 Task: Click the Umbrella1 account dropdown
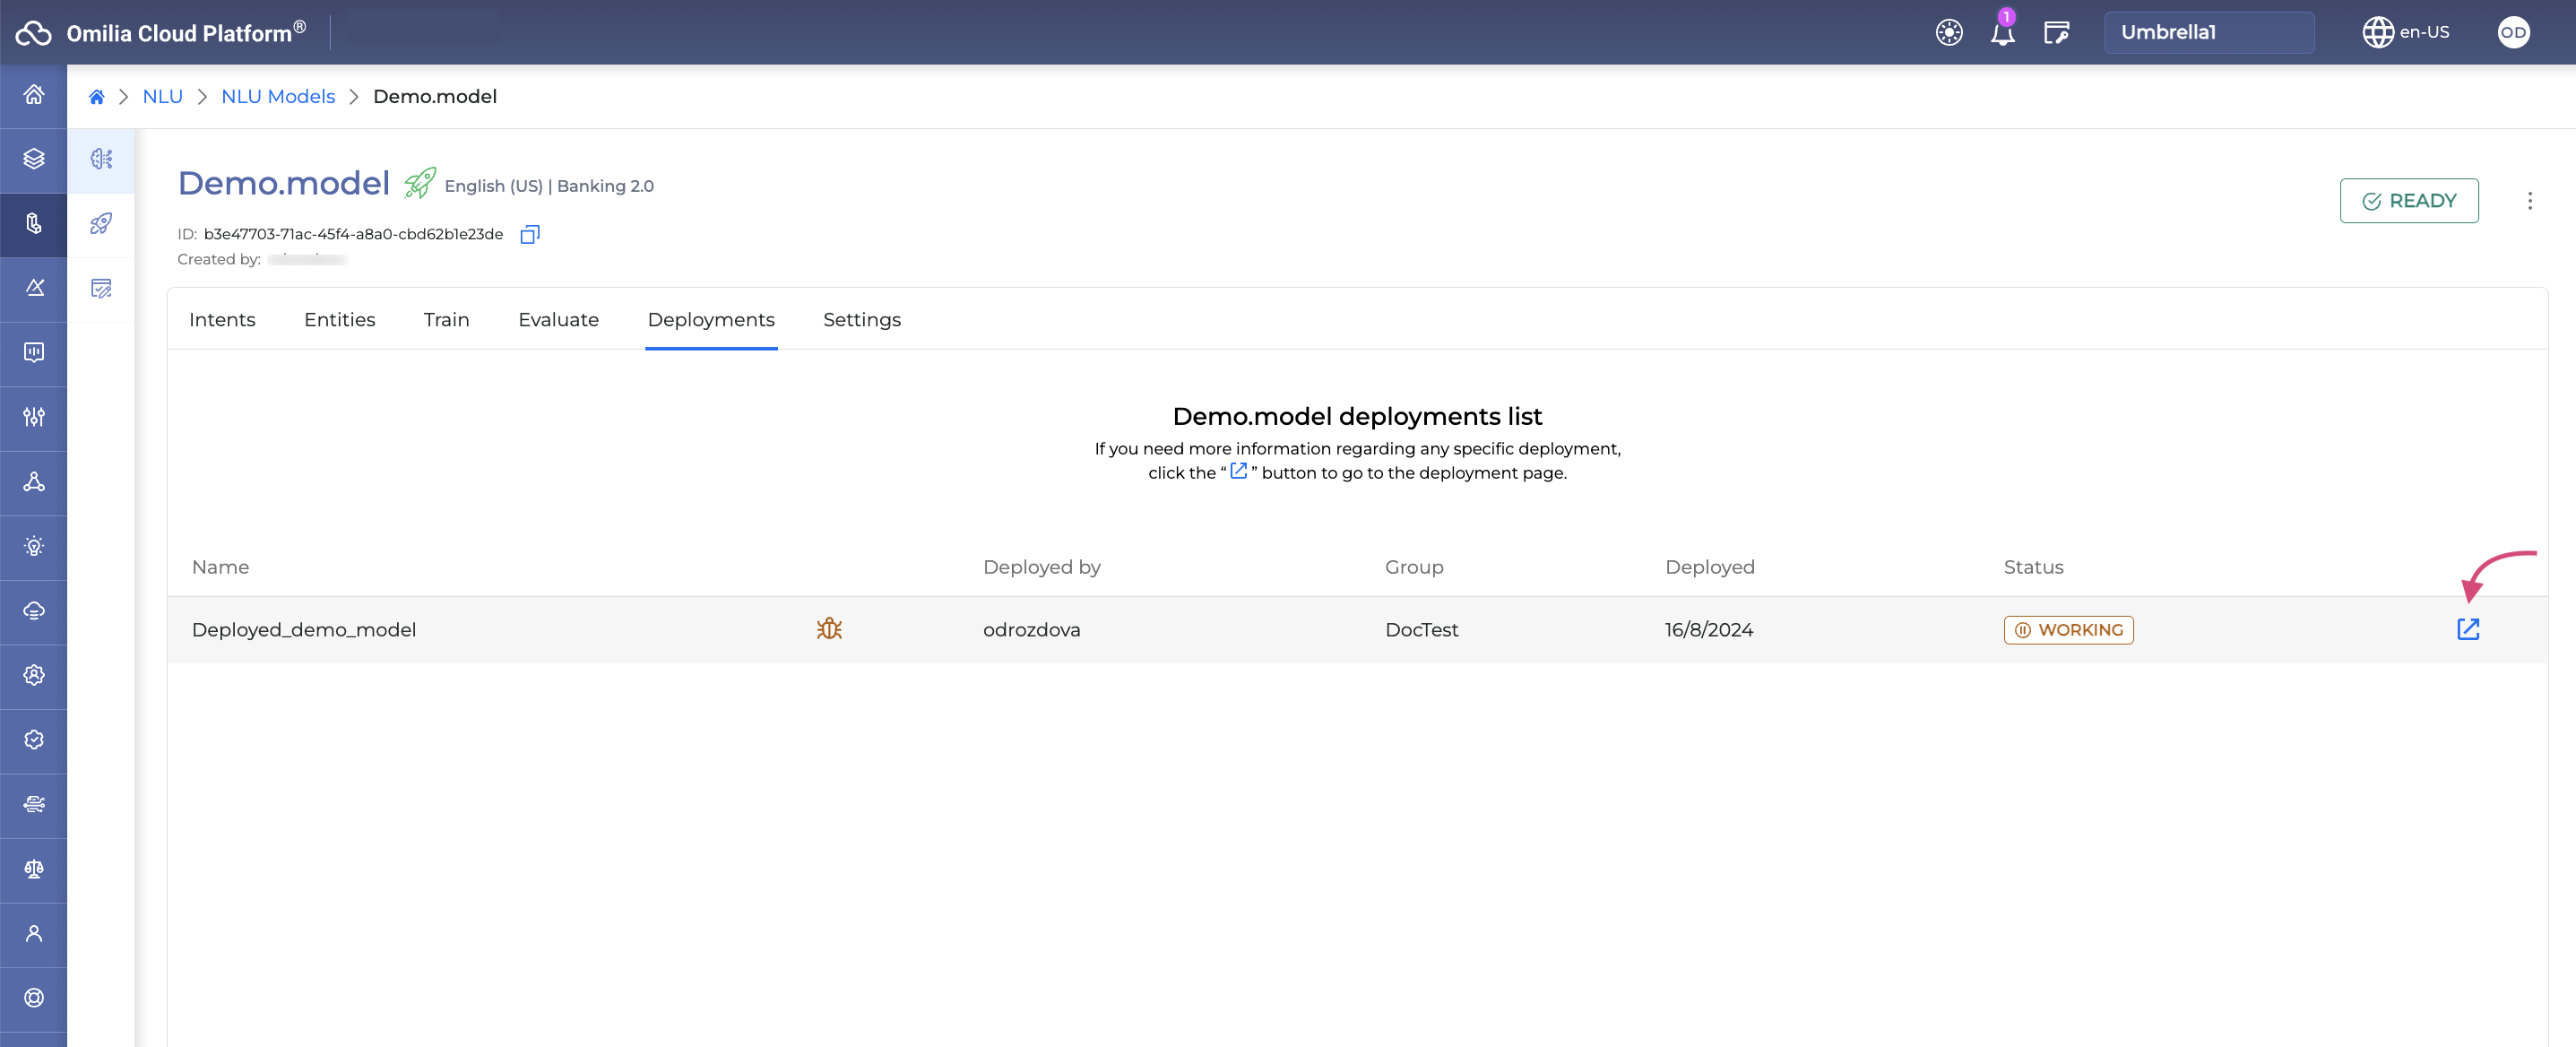[x=2208, y=31]
